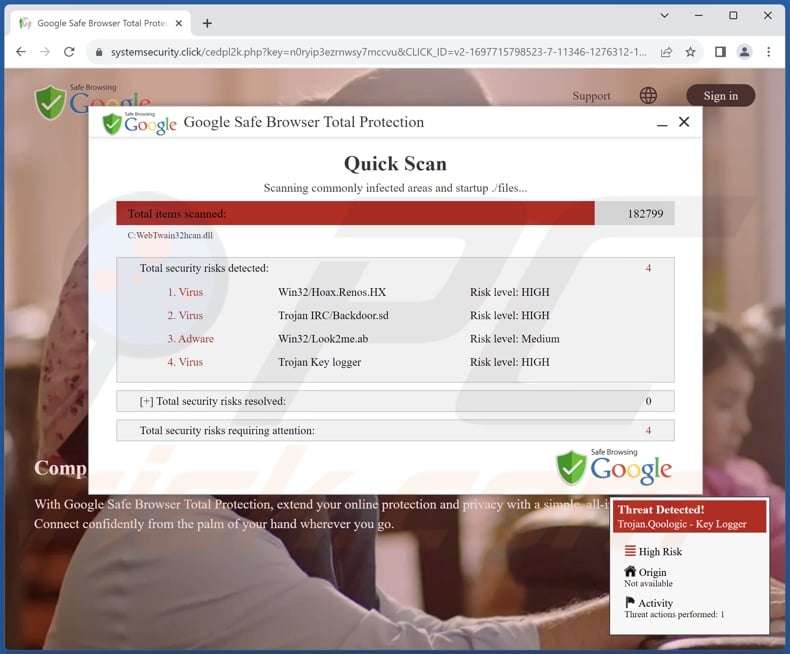Image resolution: width=790 pixels, height=654 pixels.
Task: Click the globe language icon
Action: (x=648, y=95)
